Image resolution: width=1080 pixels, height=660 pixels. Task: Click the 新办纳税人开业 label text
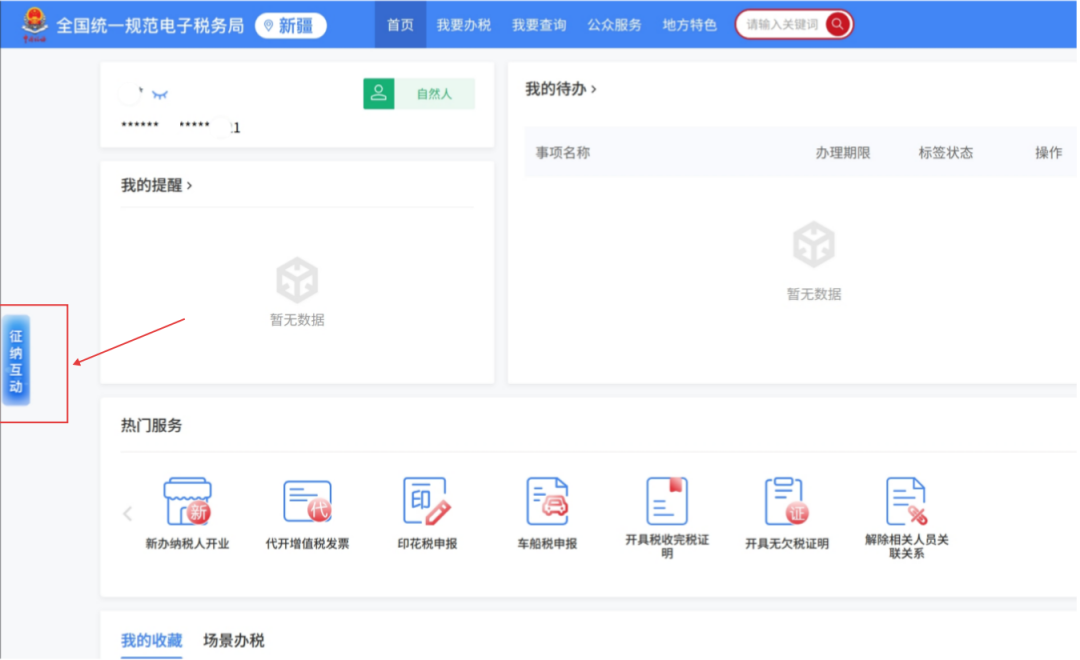pos(187,544)
